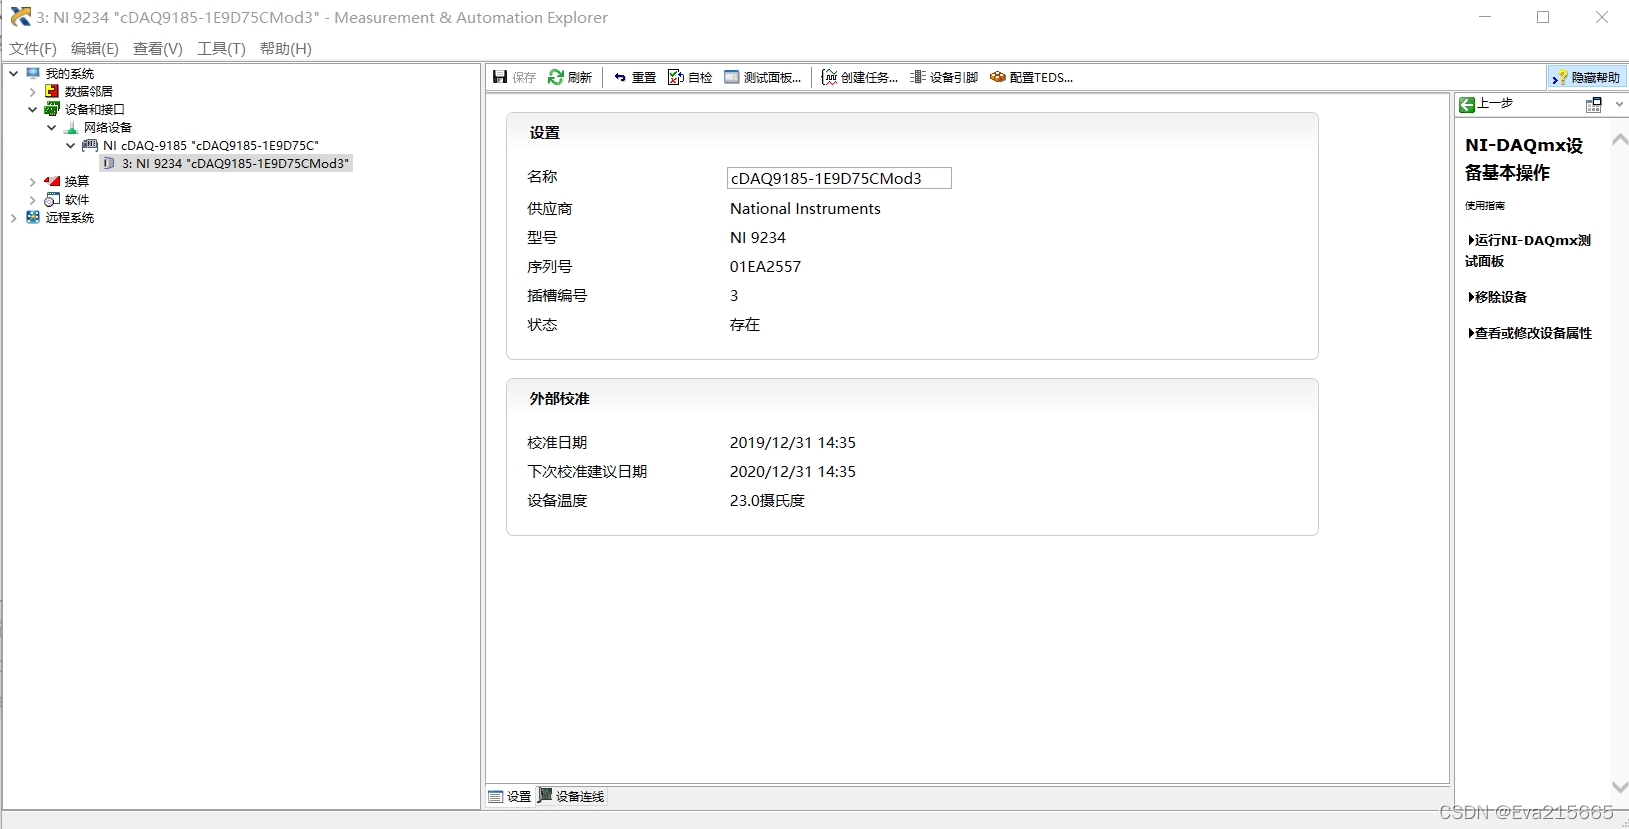Viewport: 1629px width, 829px height.
Task: Collapse the 设备和接口 tree node
Action: (33, 109)
